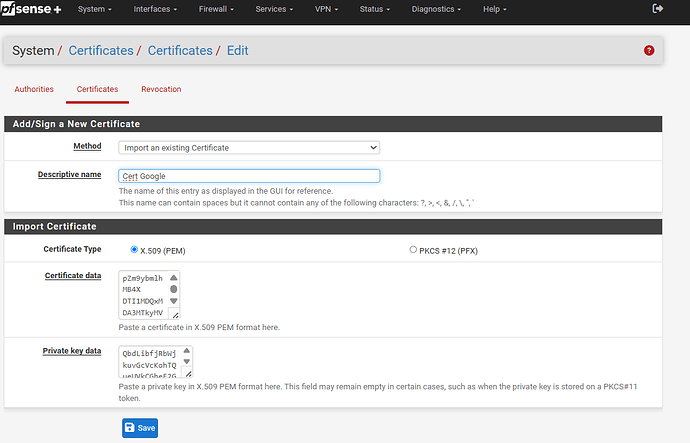This screenshot has width=690, height=443.
Task: Click the Method field label
Action: 87,146
